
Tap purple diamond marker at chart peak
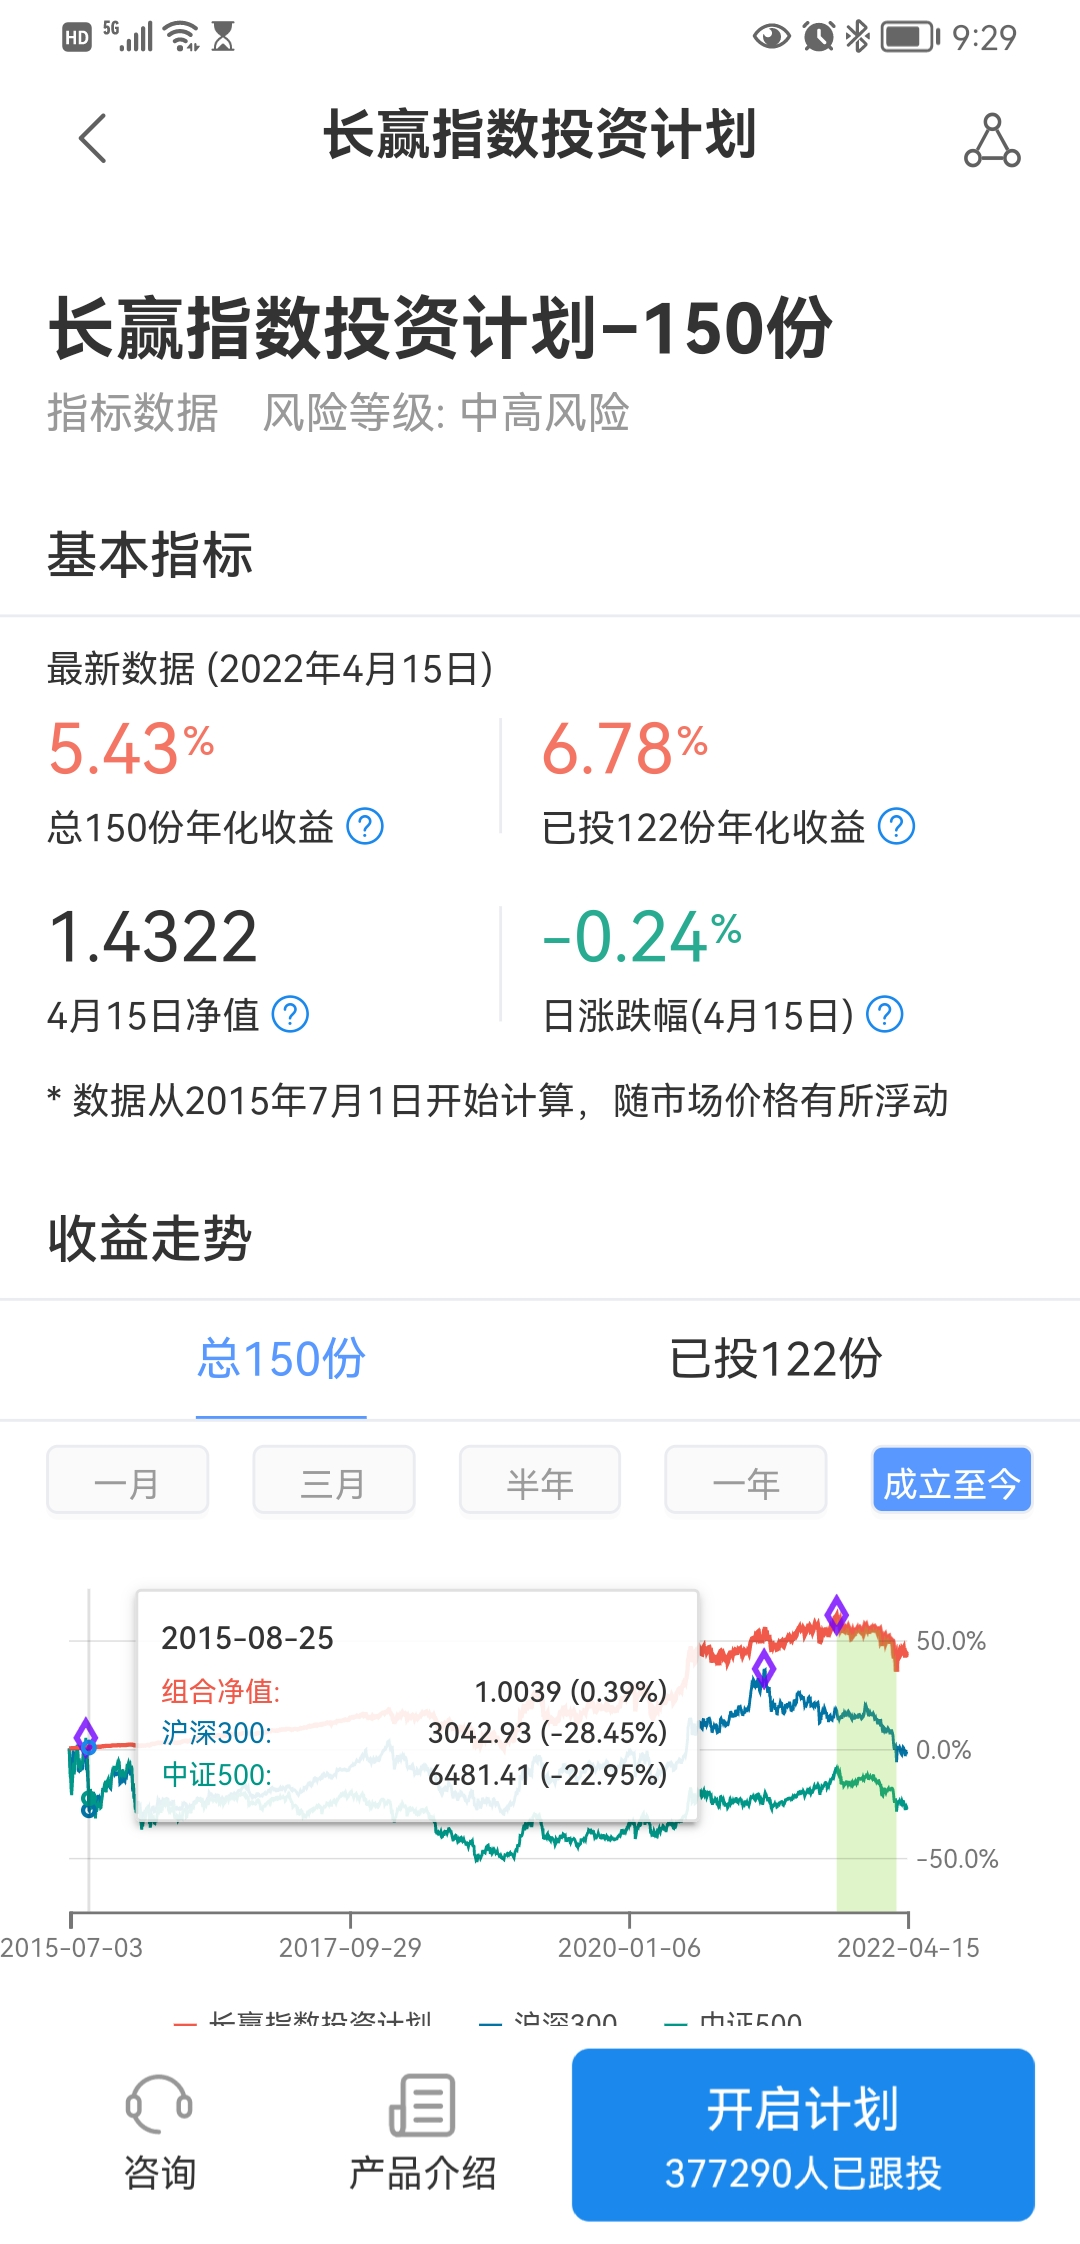pyautogui.click(x=837, y=1614)
